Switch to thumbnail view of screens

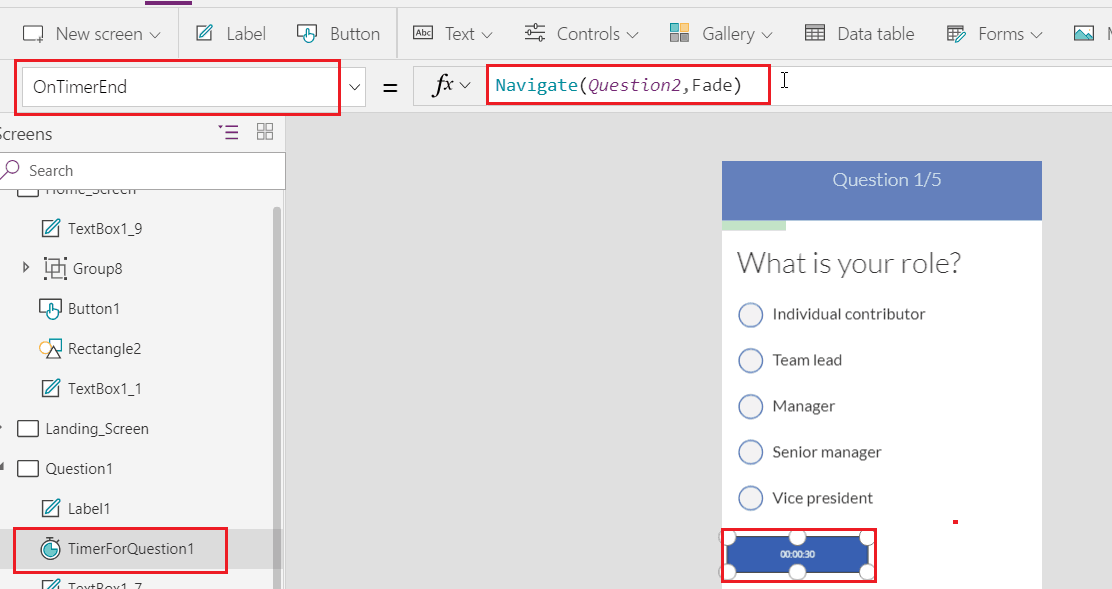point(264,132)
